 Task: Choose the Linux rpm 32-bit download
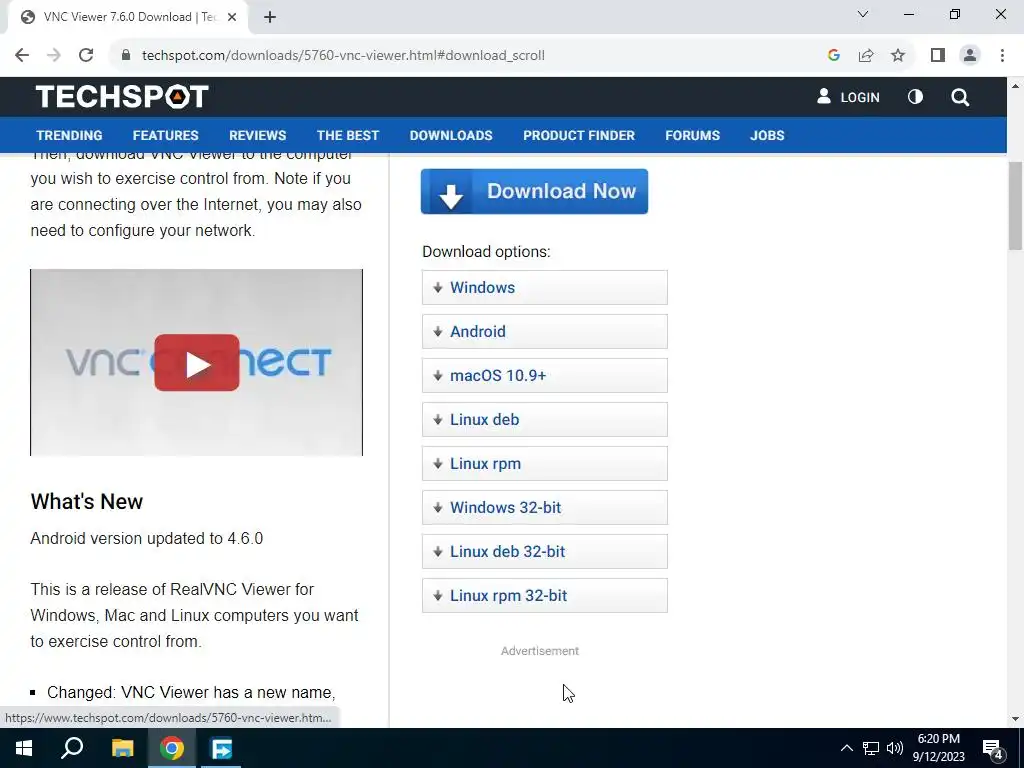coord(545,596)
